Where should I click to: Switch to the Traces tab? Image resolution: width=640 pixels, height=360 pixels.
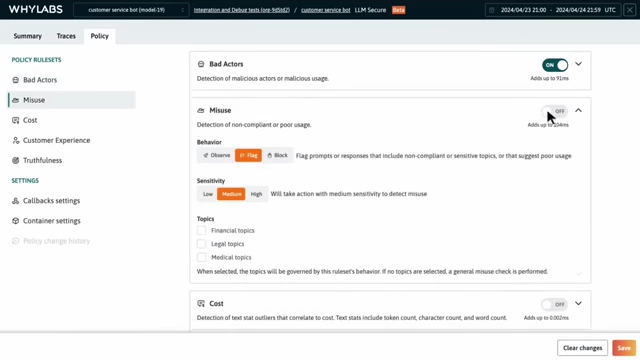[x=66, y=36]
